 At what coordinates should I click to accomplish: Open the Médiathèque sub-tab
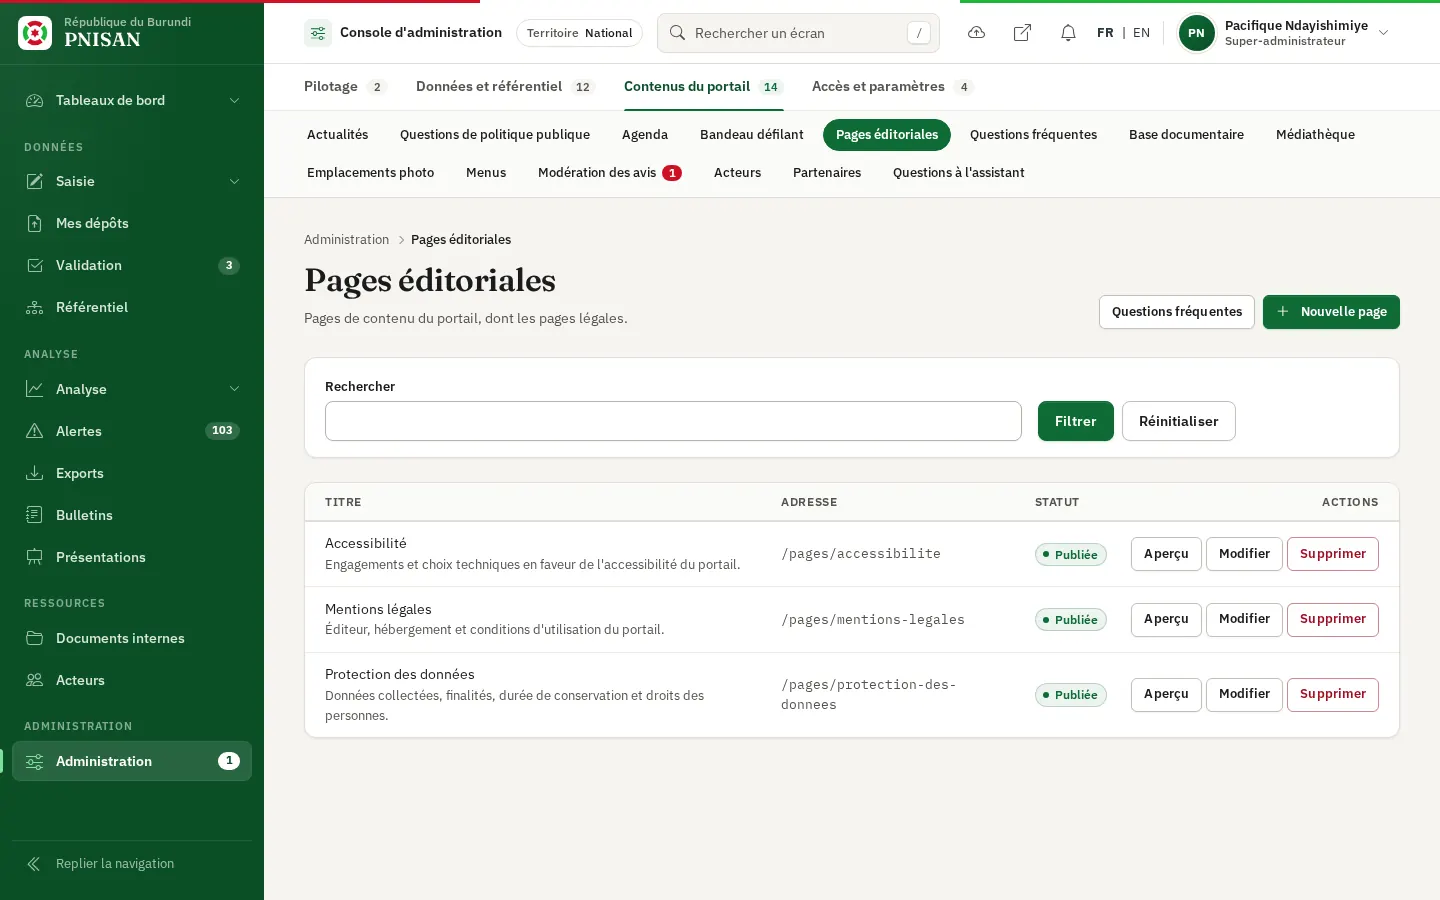(1315, 135)
